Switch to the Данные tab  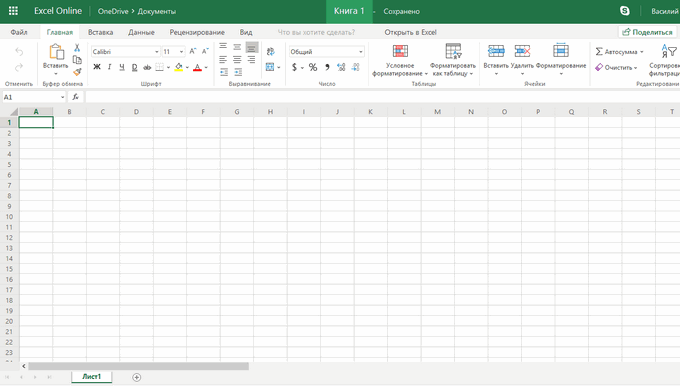coord(141,32)
